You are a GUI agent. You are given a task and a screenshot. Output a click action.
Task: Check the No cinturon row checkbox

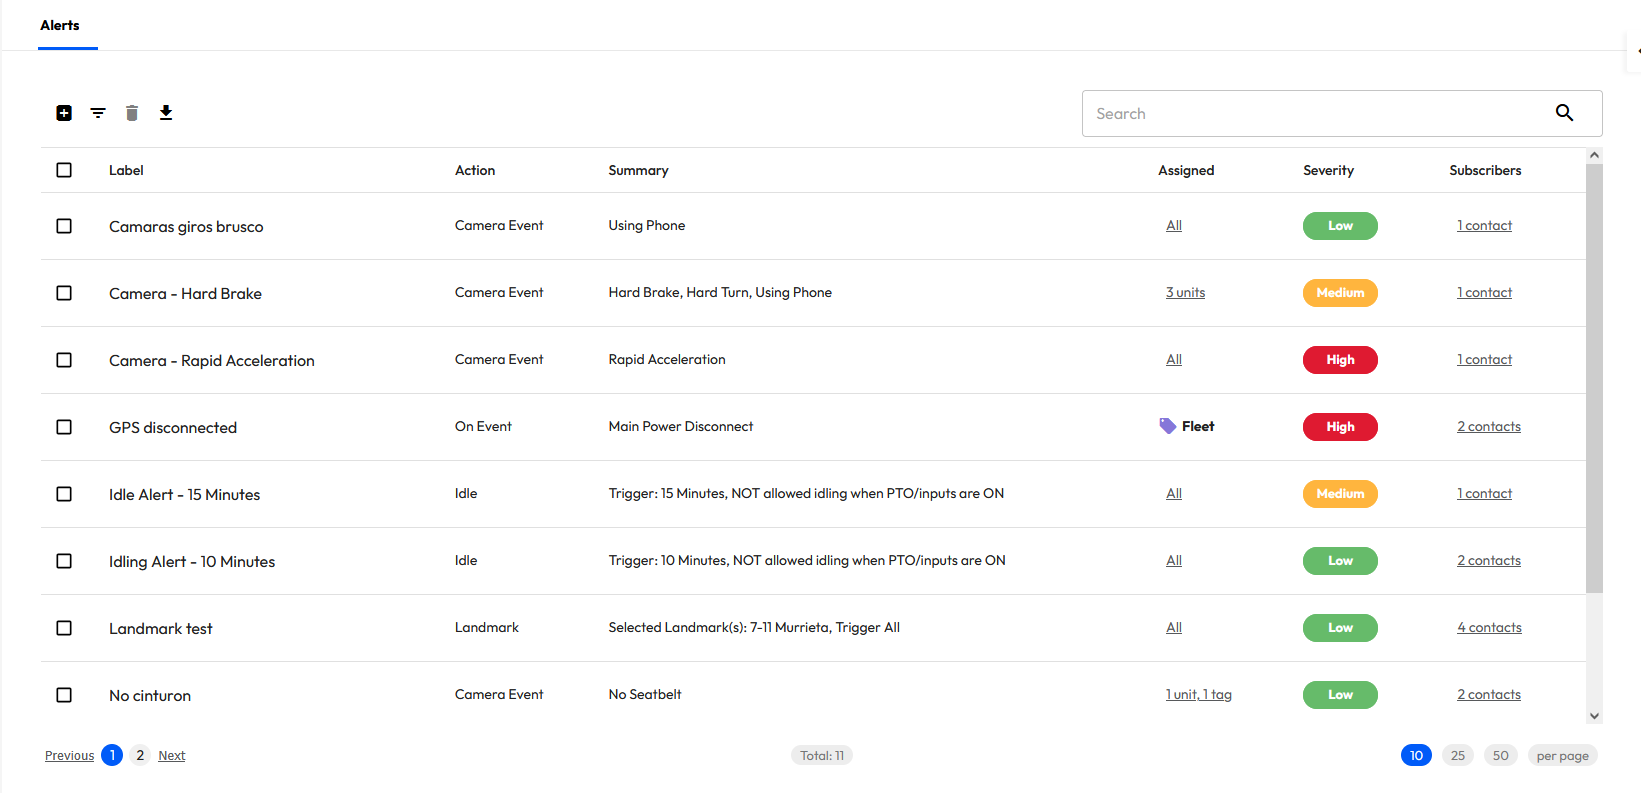click(64, 695)
